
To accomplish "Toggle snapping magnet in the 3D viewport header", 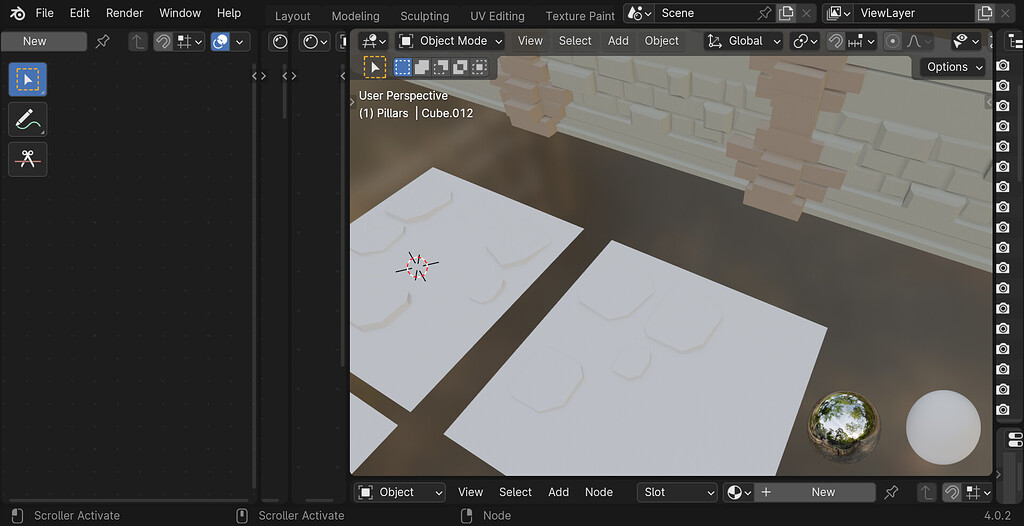I will tap(835, 41).
